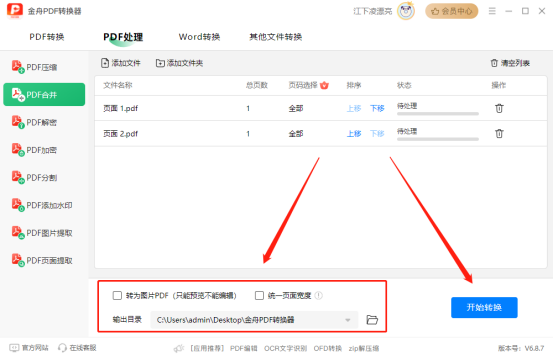The width and height of the screenshot is (553, 360).
Task: Enable 转为图片PDF checkbox
Action: coord(117,295)
